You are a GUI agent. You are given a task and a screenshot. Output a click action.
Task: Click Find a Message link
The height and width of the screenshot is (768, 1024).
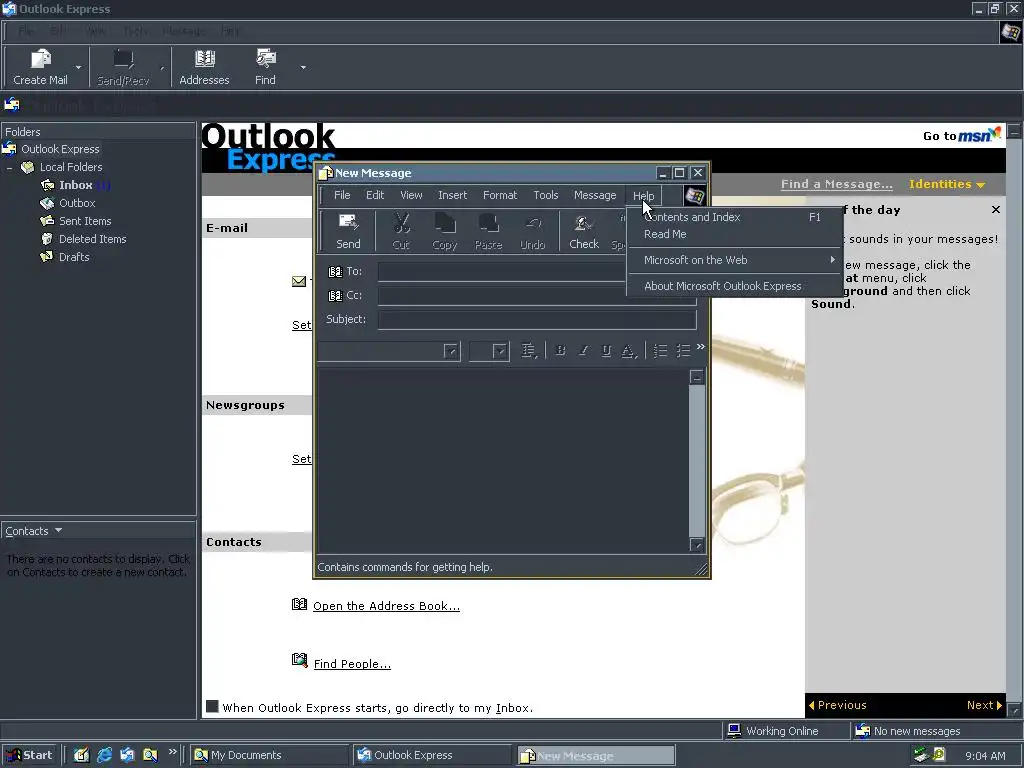pyautogui.click(x=837, y=184)
